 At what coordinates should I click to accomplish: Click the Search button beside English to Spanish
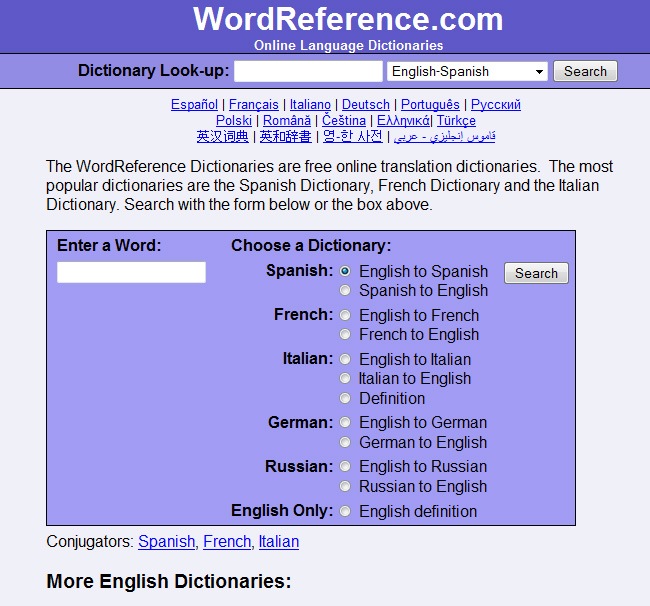(x=536, y=273)
